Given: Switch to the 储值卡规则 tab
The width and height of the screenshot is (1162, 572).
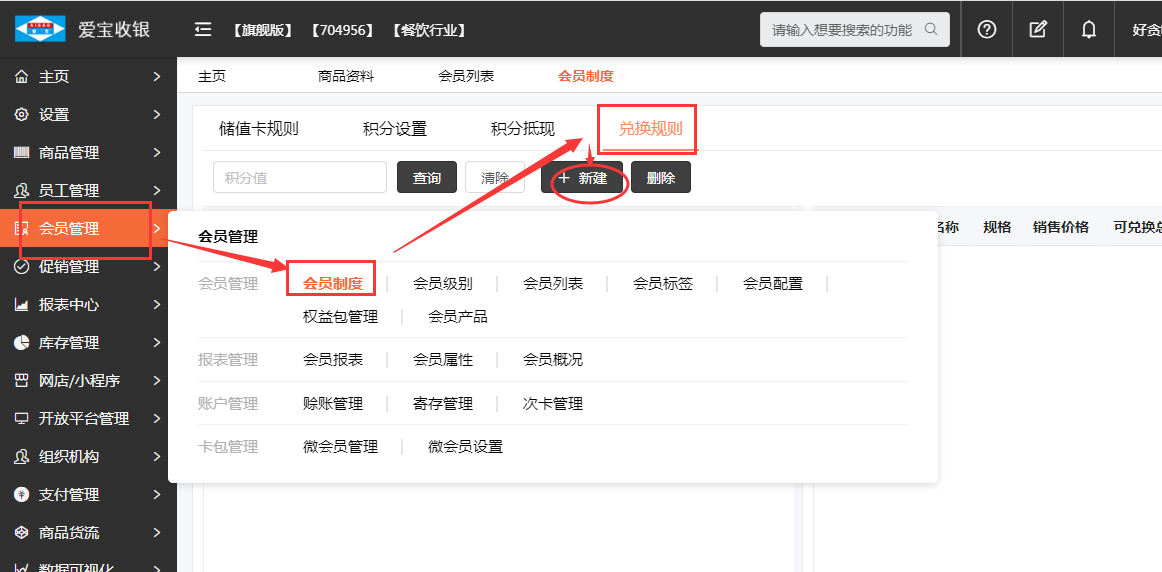Looking at the screenshot, I should [259, 129].
